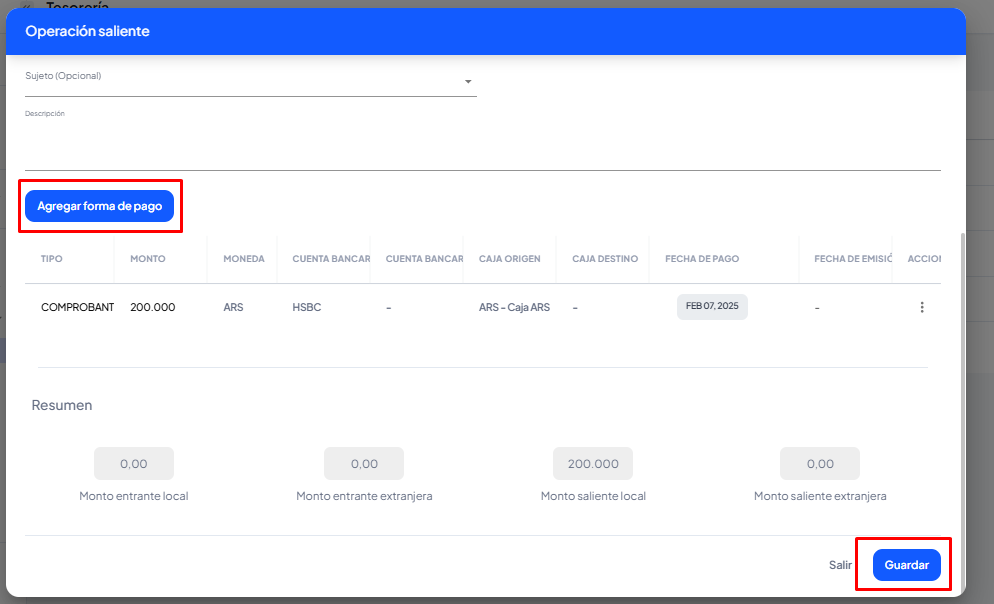Image resolution: width=994 pixels, height=604 pixels.
Task: Sort by the MONTO column header
Action: click(x=148, y=259)
